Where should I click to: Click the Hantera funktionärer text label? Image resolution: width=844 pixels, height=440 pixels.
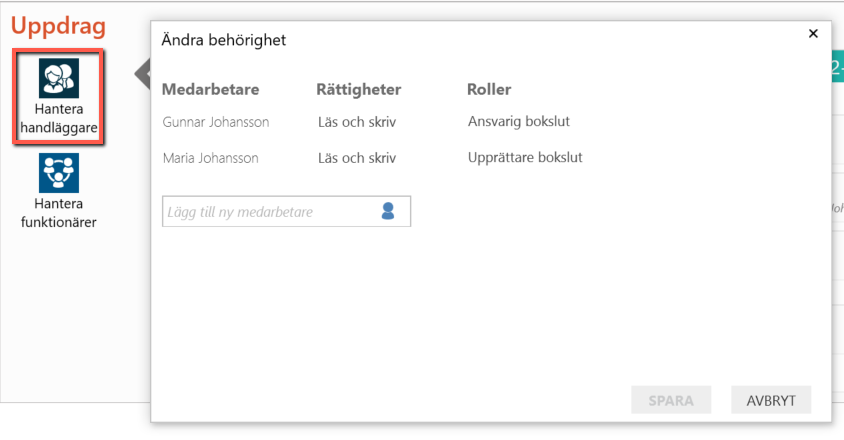click(59, 213)
